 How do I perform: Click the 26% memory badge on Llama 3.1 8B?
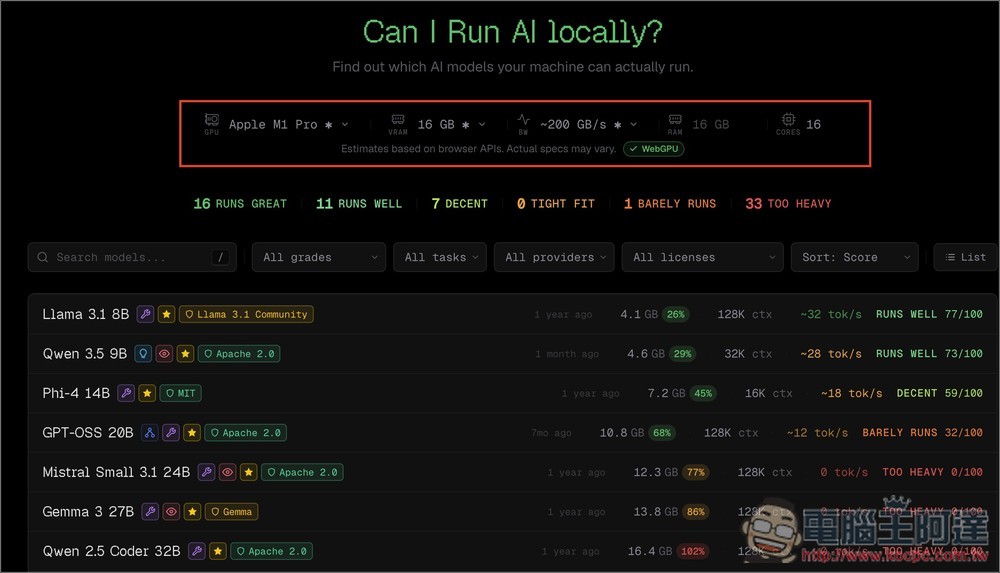tap(675, 314)
